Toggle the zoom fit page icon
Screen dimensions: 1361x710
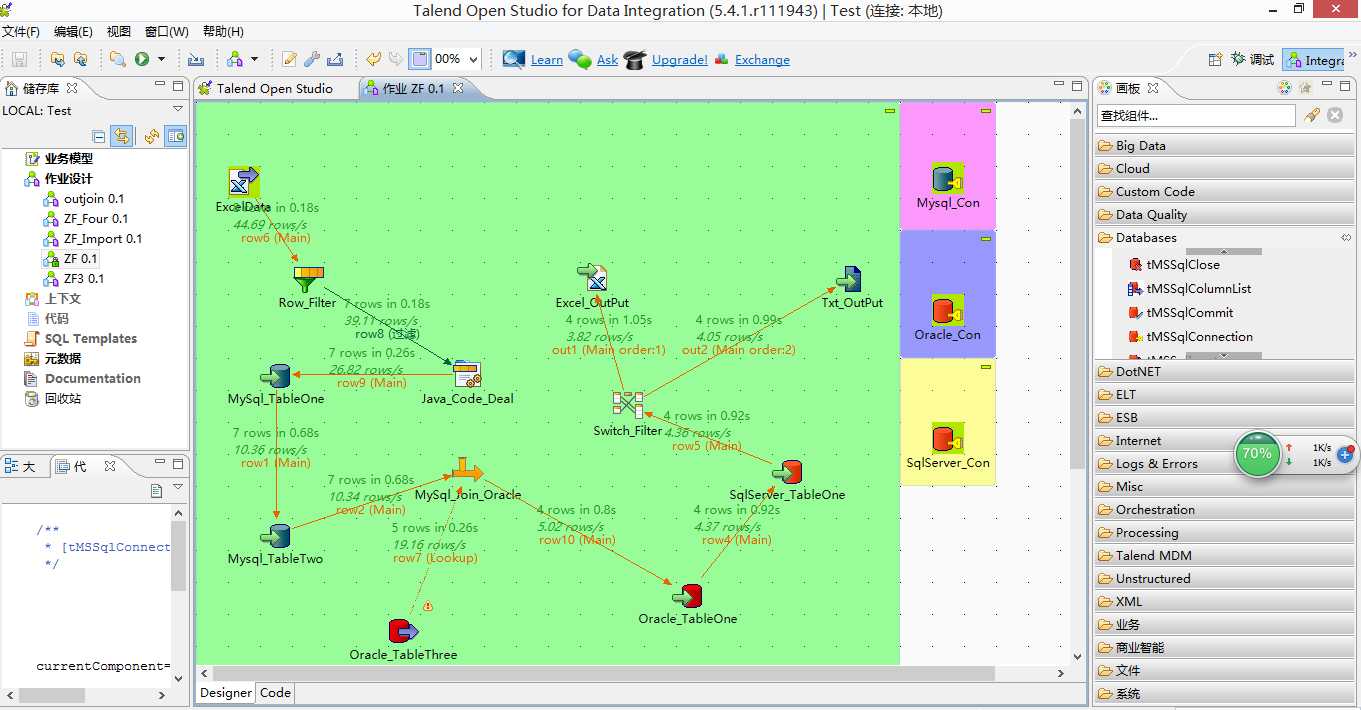pyautogui.click(x=420, y=59)
